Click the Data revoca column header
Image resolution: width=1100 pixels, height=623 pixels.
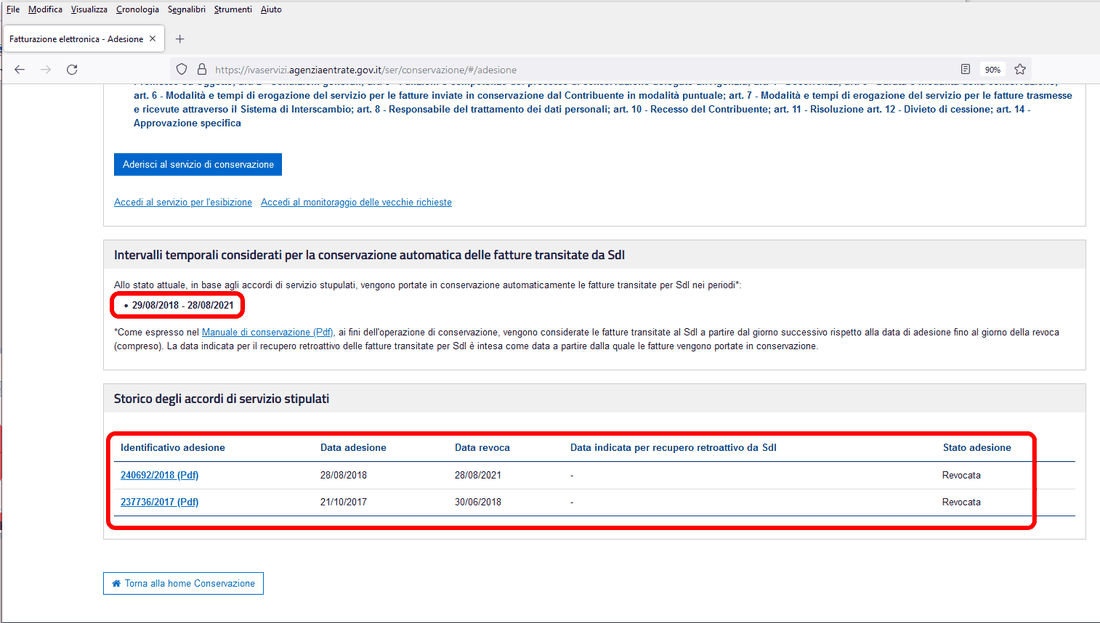click(x=482, y=448)
